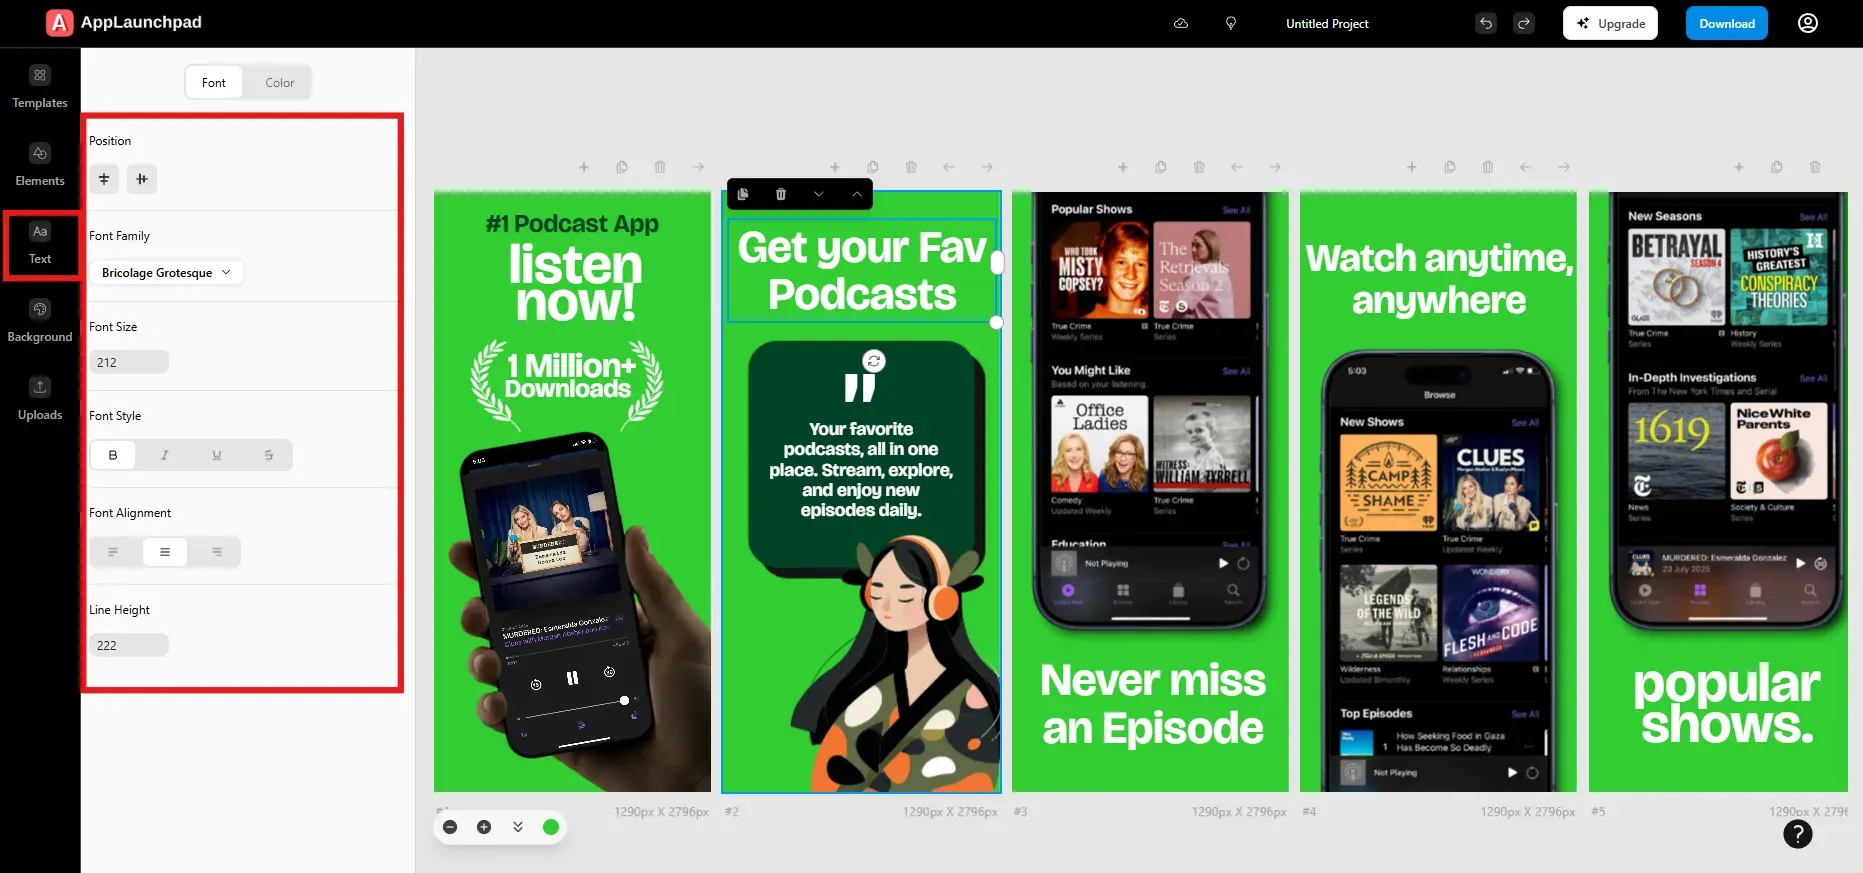Screen dimensions: 1863x873
Task: Toggle Strikethrough font style
Action: click(x=269, y=455)
